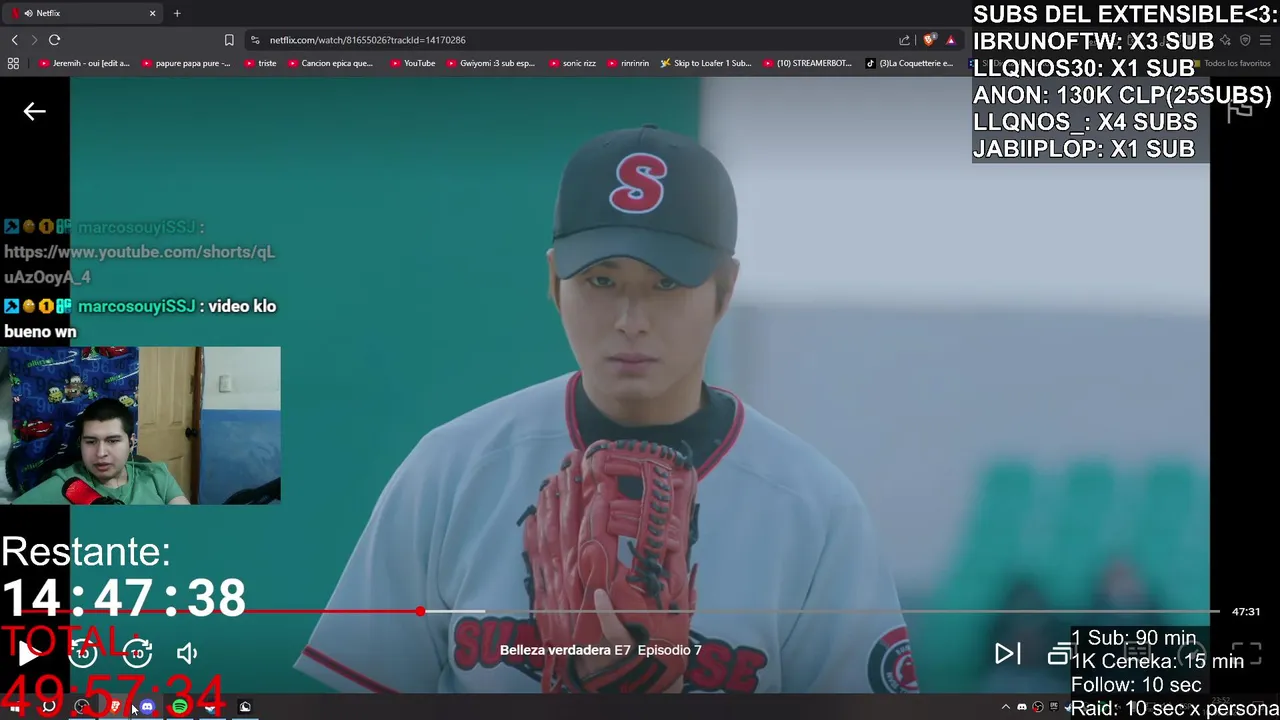Open the 'papure papa pure' bookmark
Image resolution: width=1280 pixels, height=720 pixels.
coord(186,63)
